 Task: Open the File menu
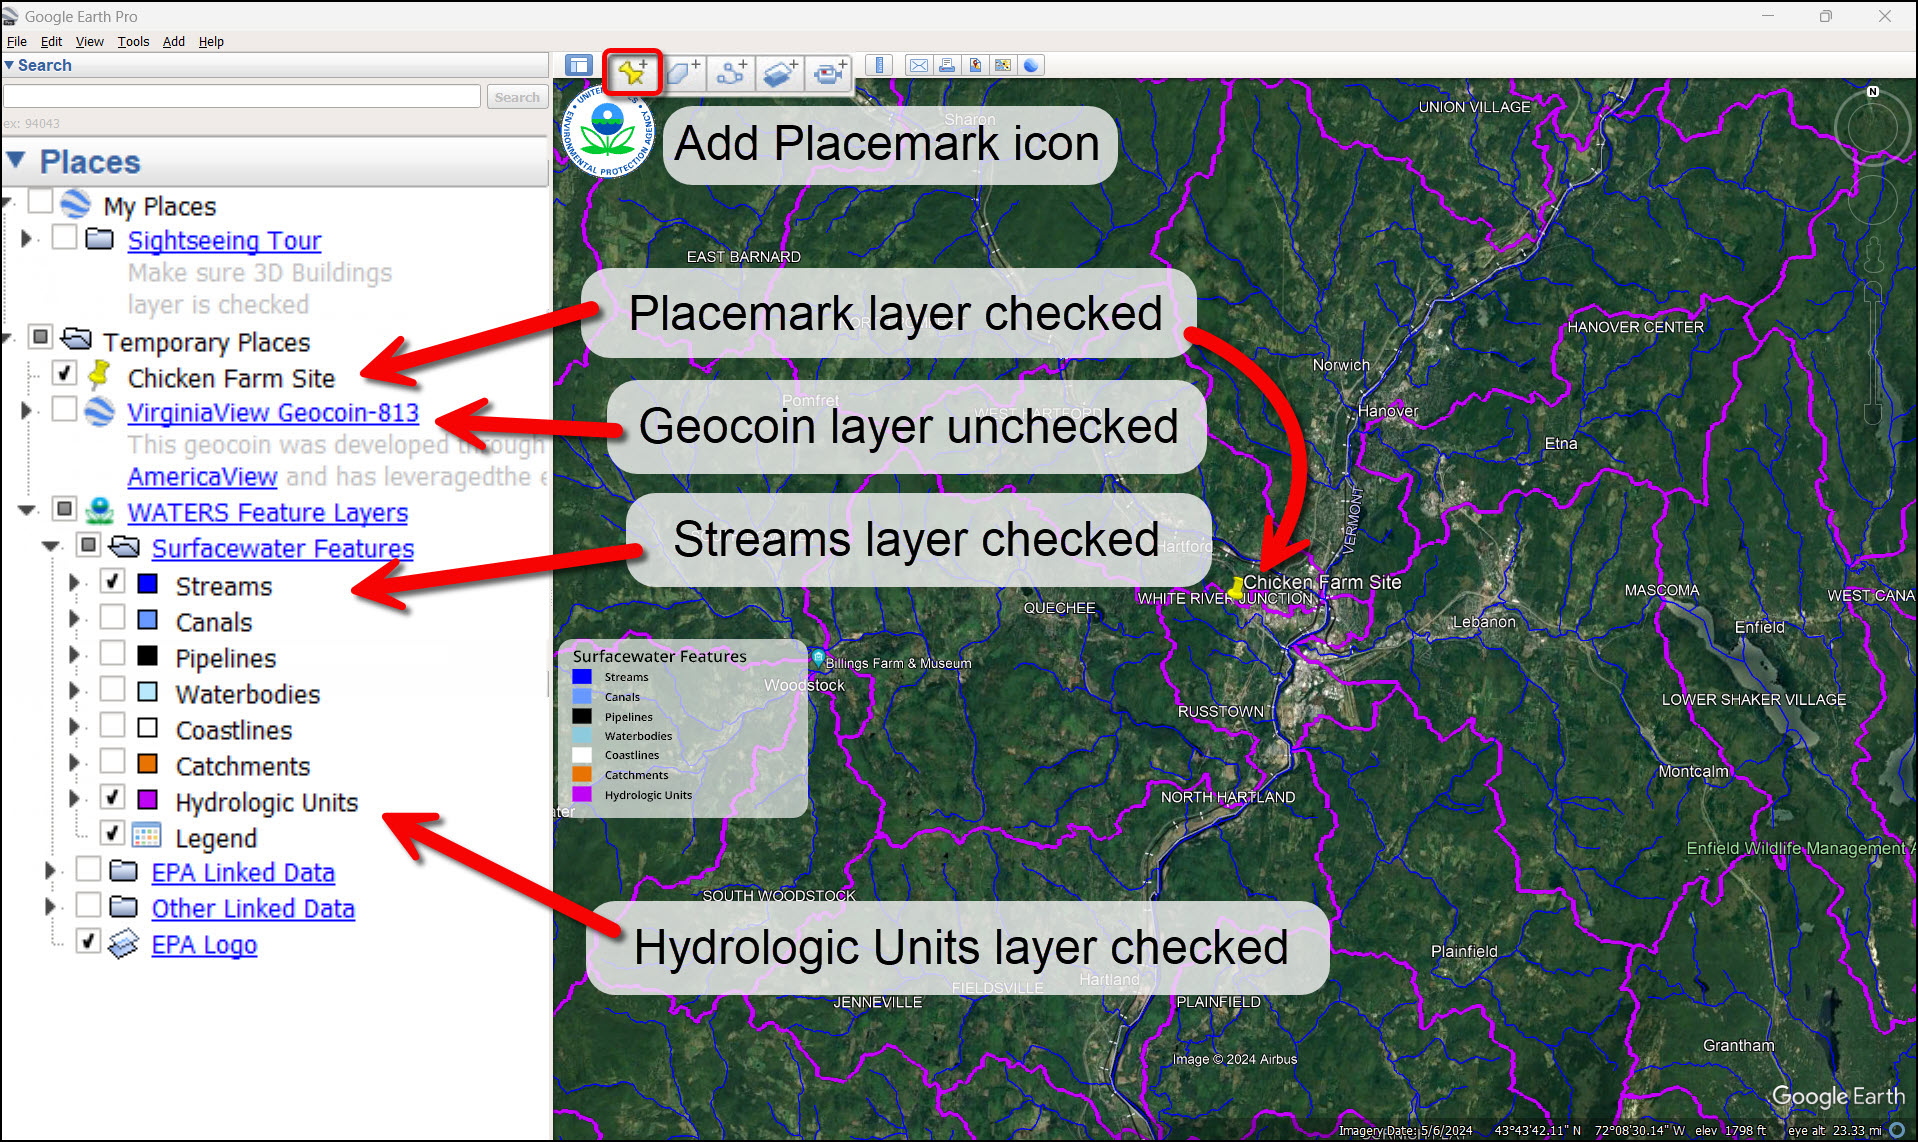[17, 41]
